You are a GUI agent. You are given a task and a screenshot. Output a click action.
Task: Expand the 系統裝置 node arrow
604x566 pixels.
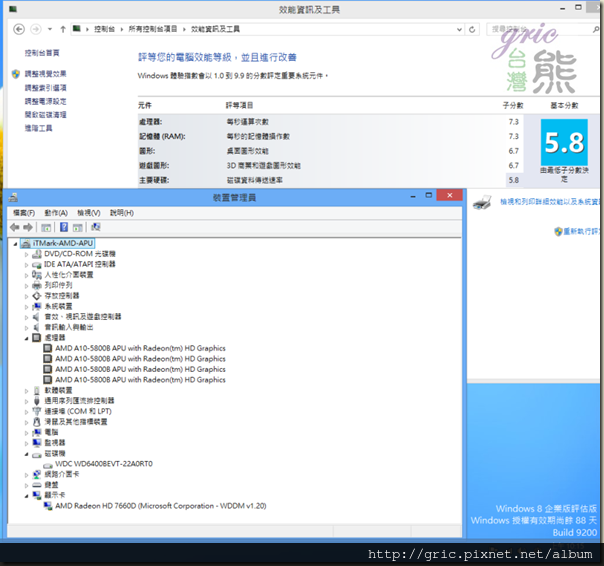coord(26,307)
